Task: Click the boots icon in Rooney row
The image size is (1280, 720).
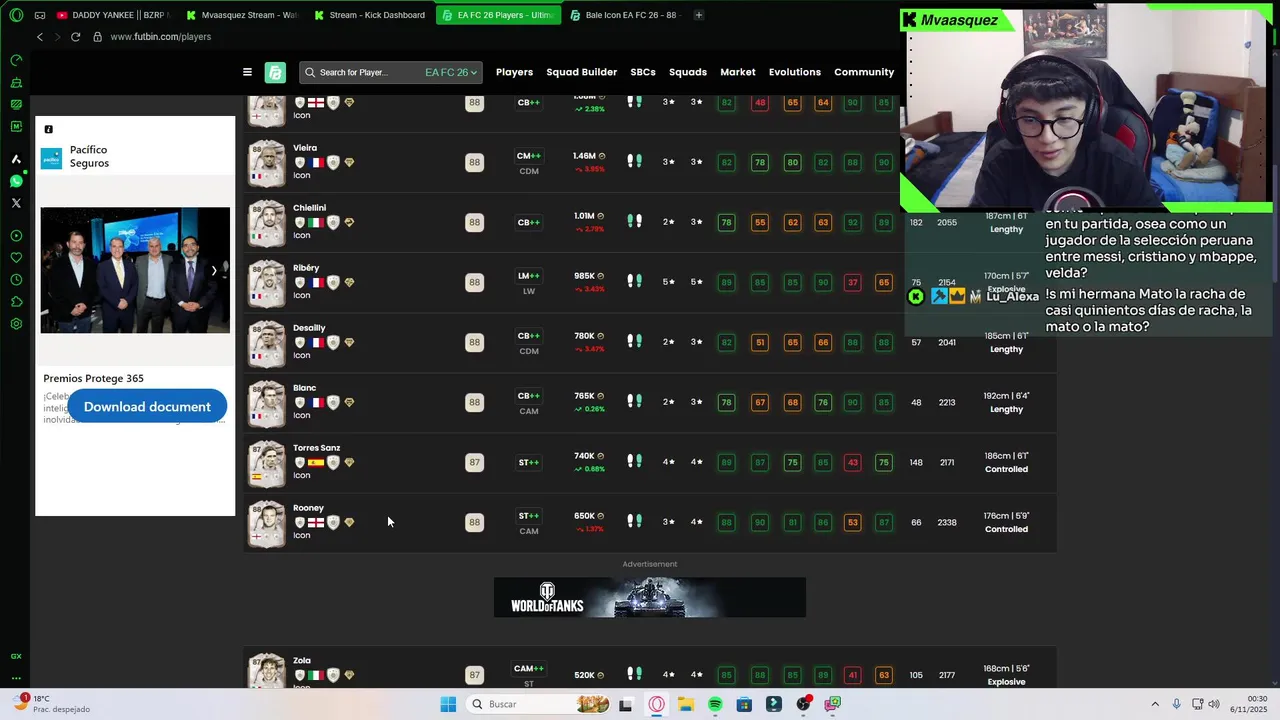Action: point(634,521)
